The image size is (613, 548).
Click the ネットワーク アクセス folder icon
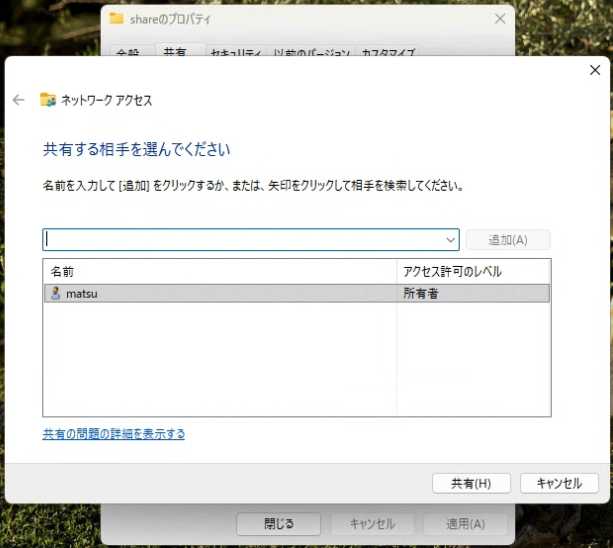[x=47, y=100]
